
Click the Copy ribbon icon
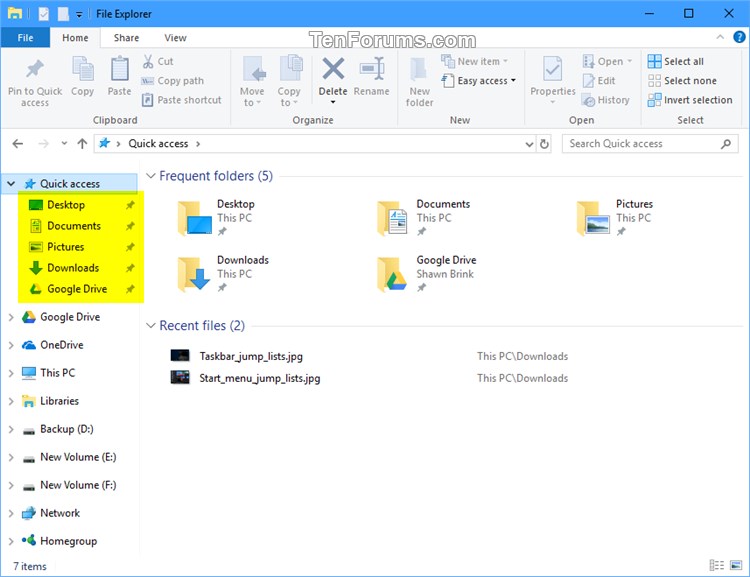pos(82,69)
